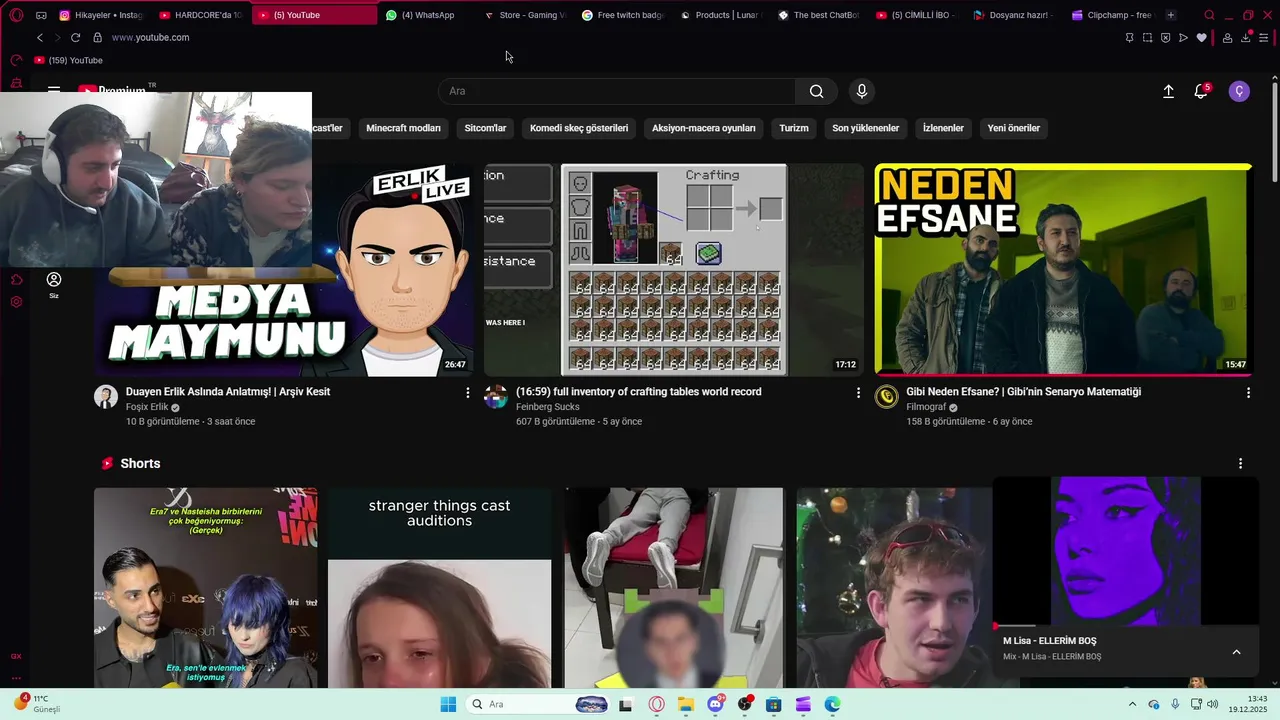Switch to the 'Free twitch badge' tab
The height and width of the screenshot is (720, 1280).
tap(622, 15)
